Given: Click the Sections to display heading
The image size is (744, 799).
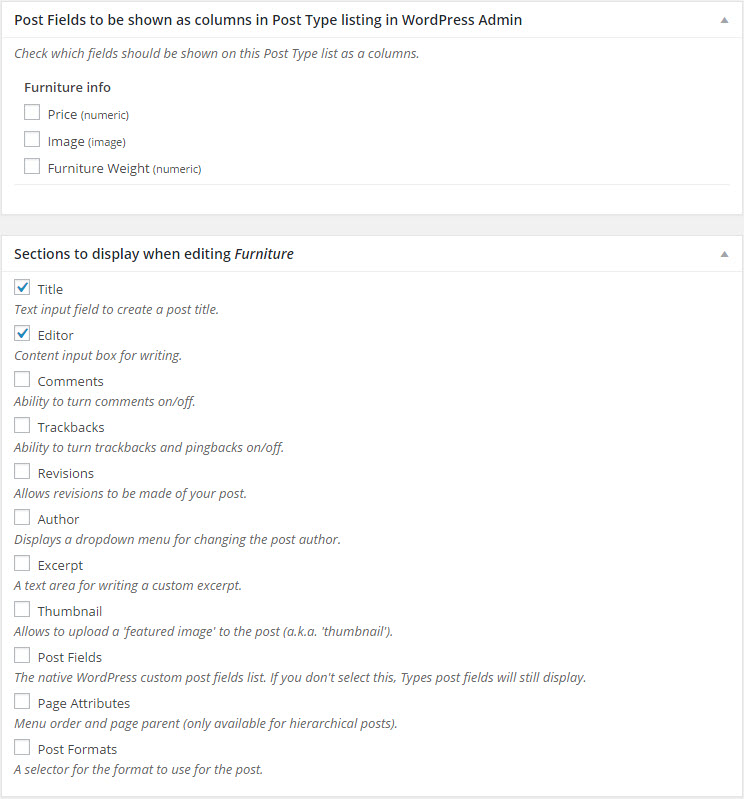Looking at the screenshot, I should tap(154, 254).
